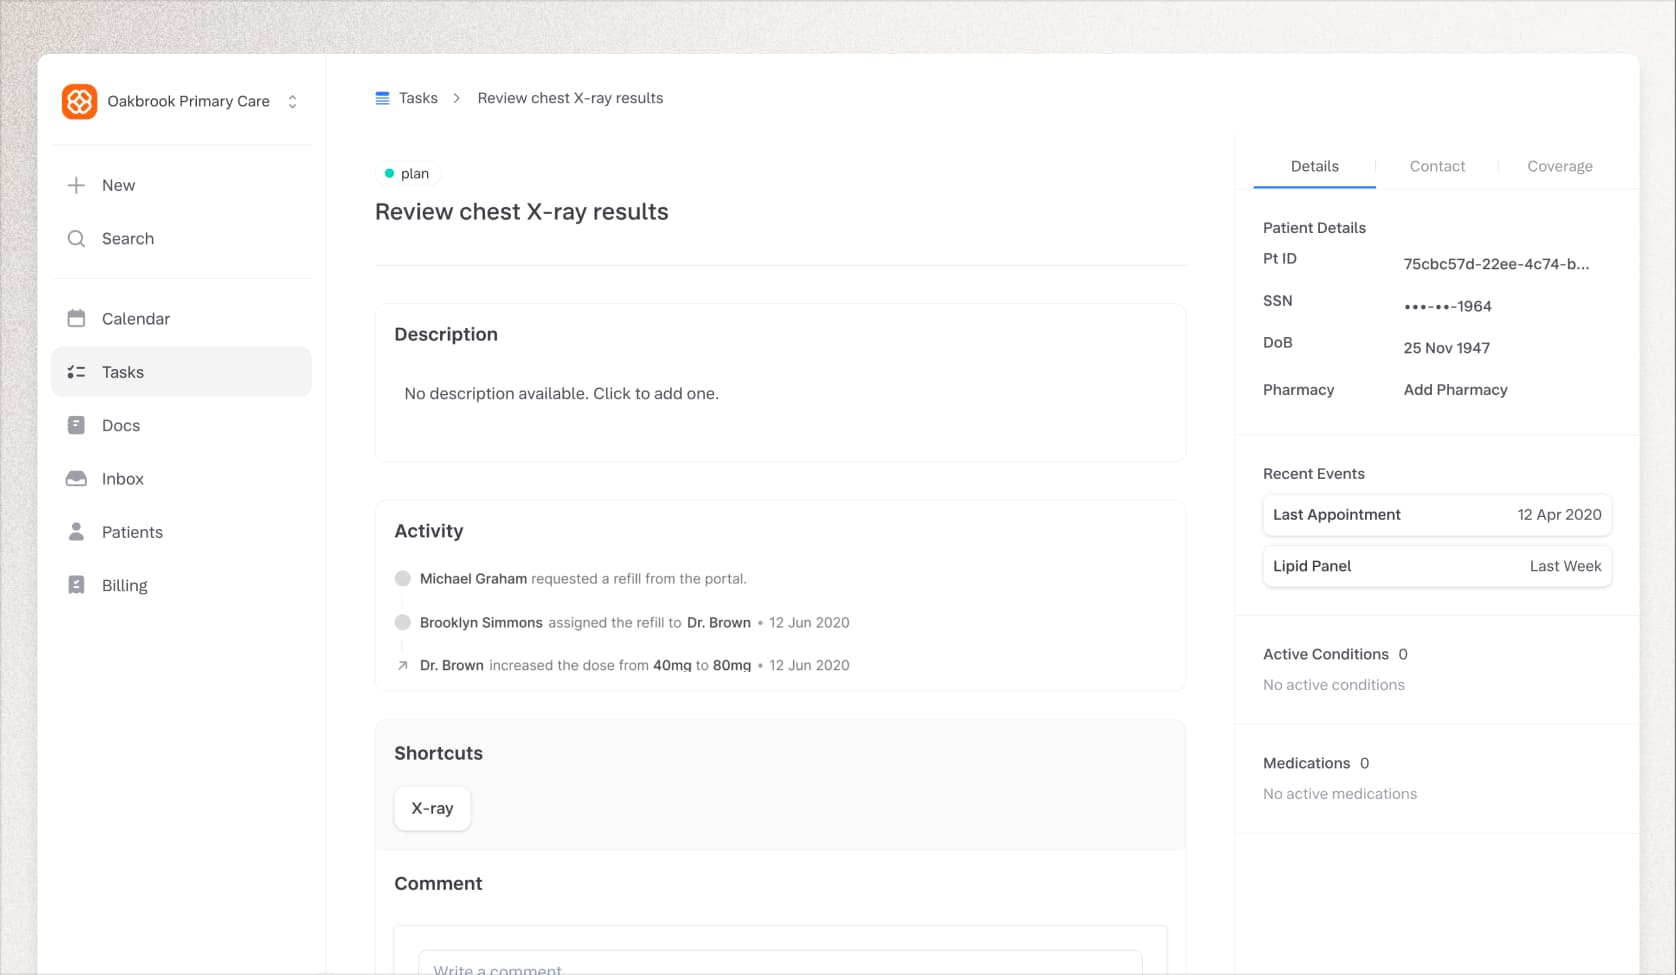1676x975 pixels.
Task: Click the New plus icon
Action: pos(76,184)
